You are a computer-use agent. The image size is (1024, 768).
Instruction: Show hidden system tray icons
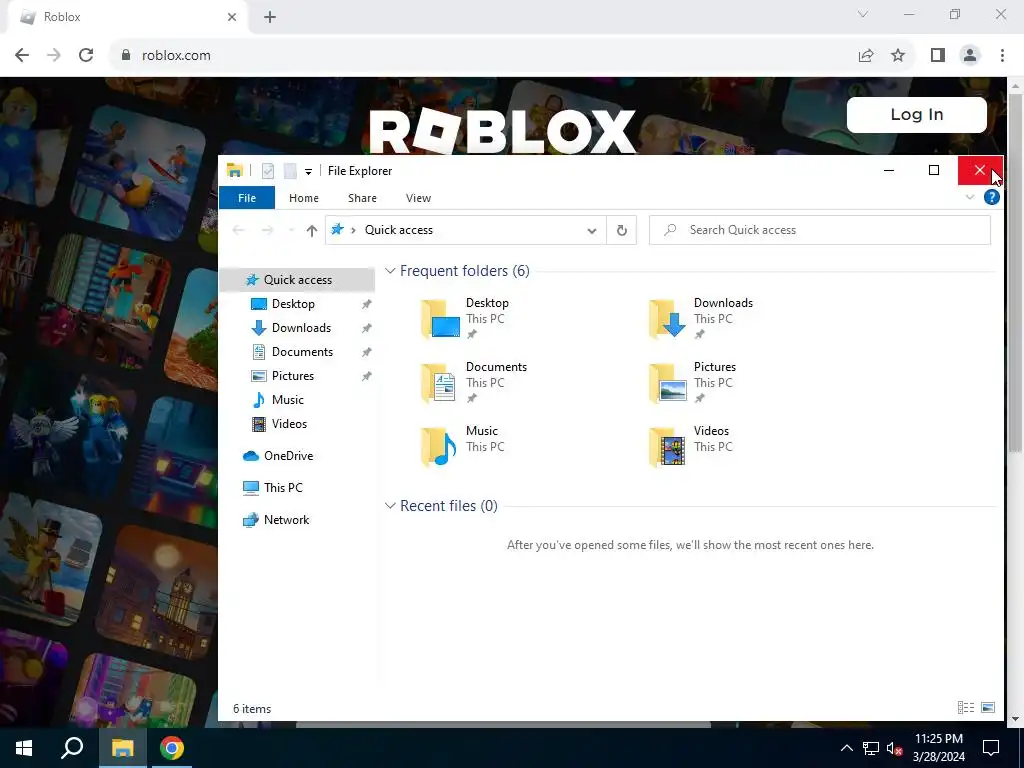pyautogui.click(x=846, y=748)
